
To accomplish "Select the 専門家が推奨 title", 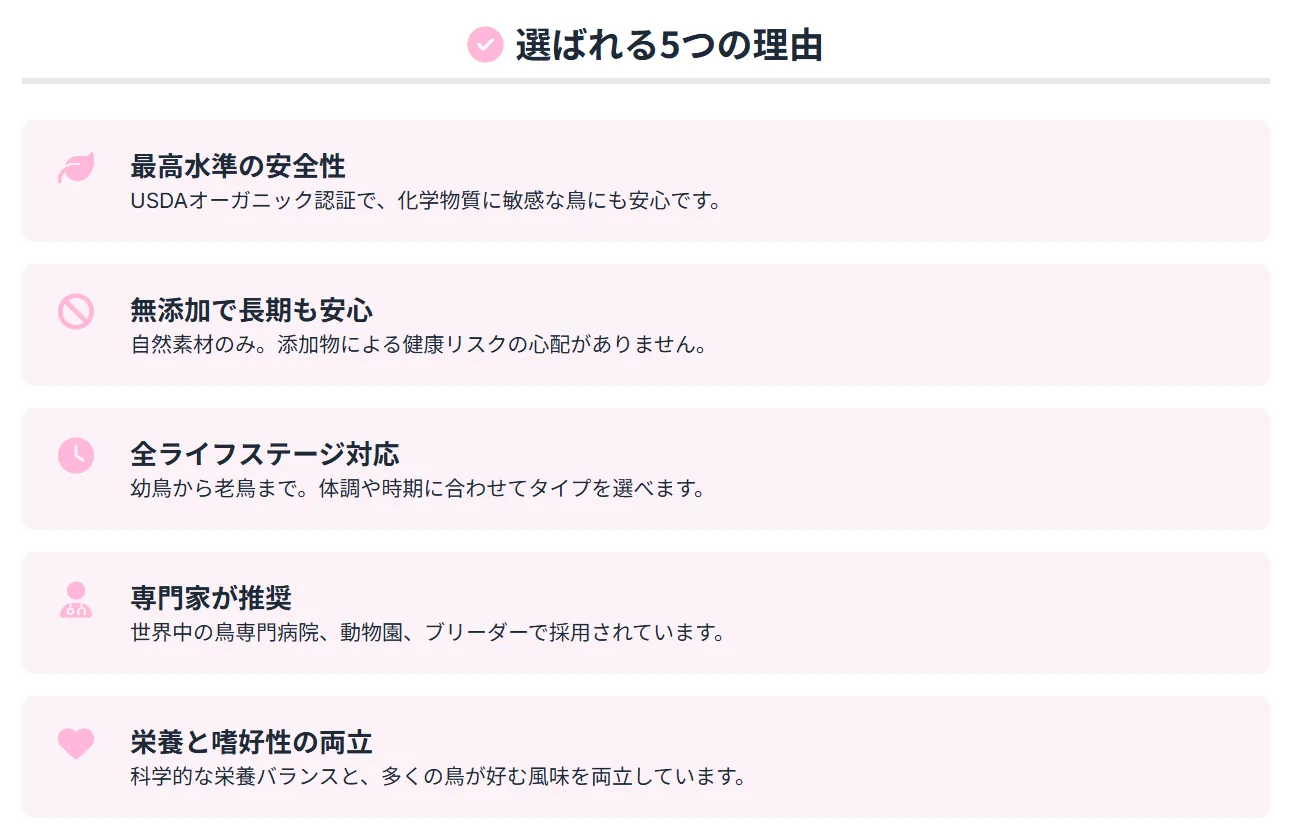I will (211, 598).
